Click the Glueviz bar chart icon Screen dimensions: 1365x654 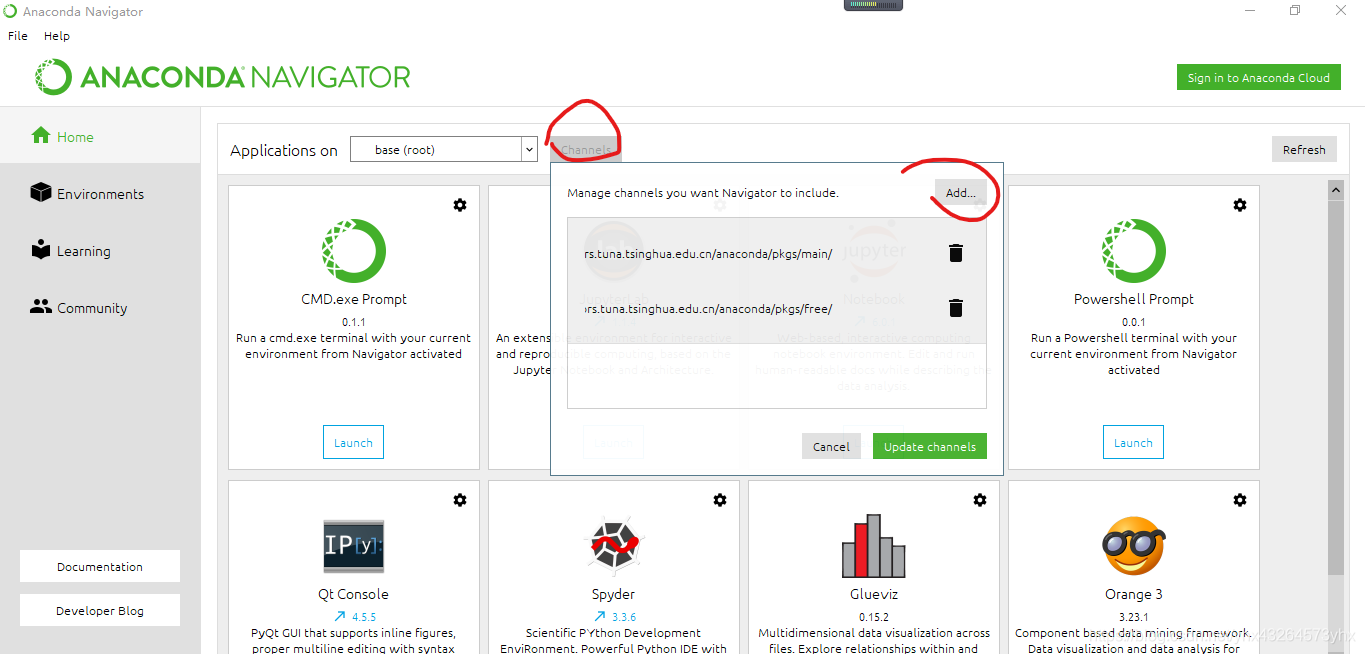(x=874, y=546)
